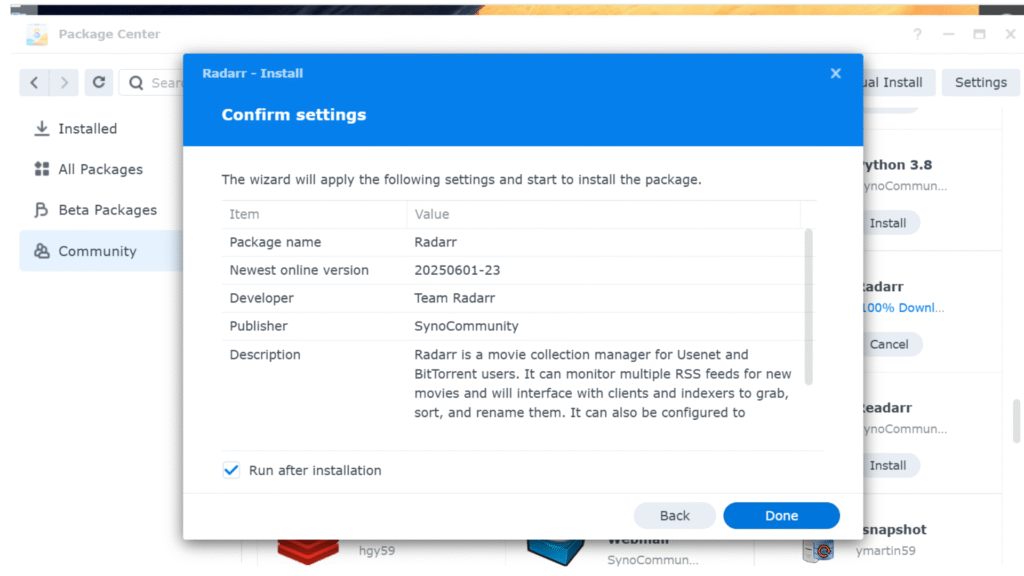Select the Community sidebar item
This screenshot has width=1024, height=576.
click(x=97, y=251)
